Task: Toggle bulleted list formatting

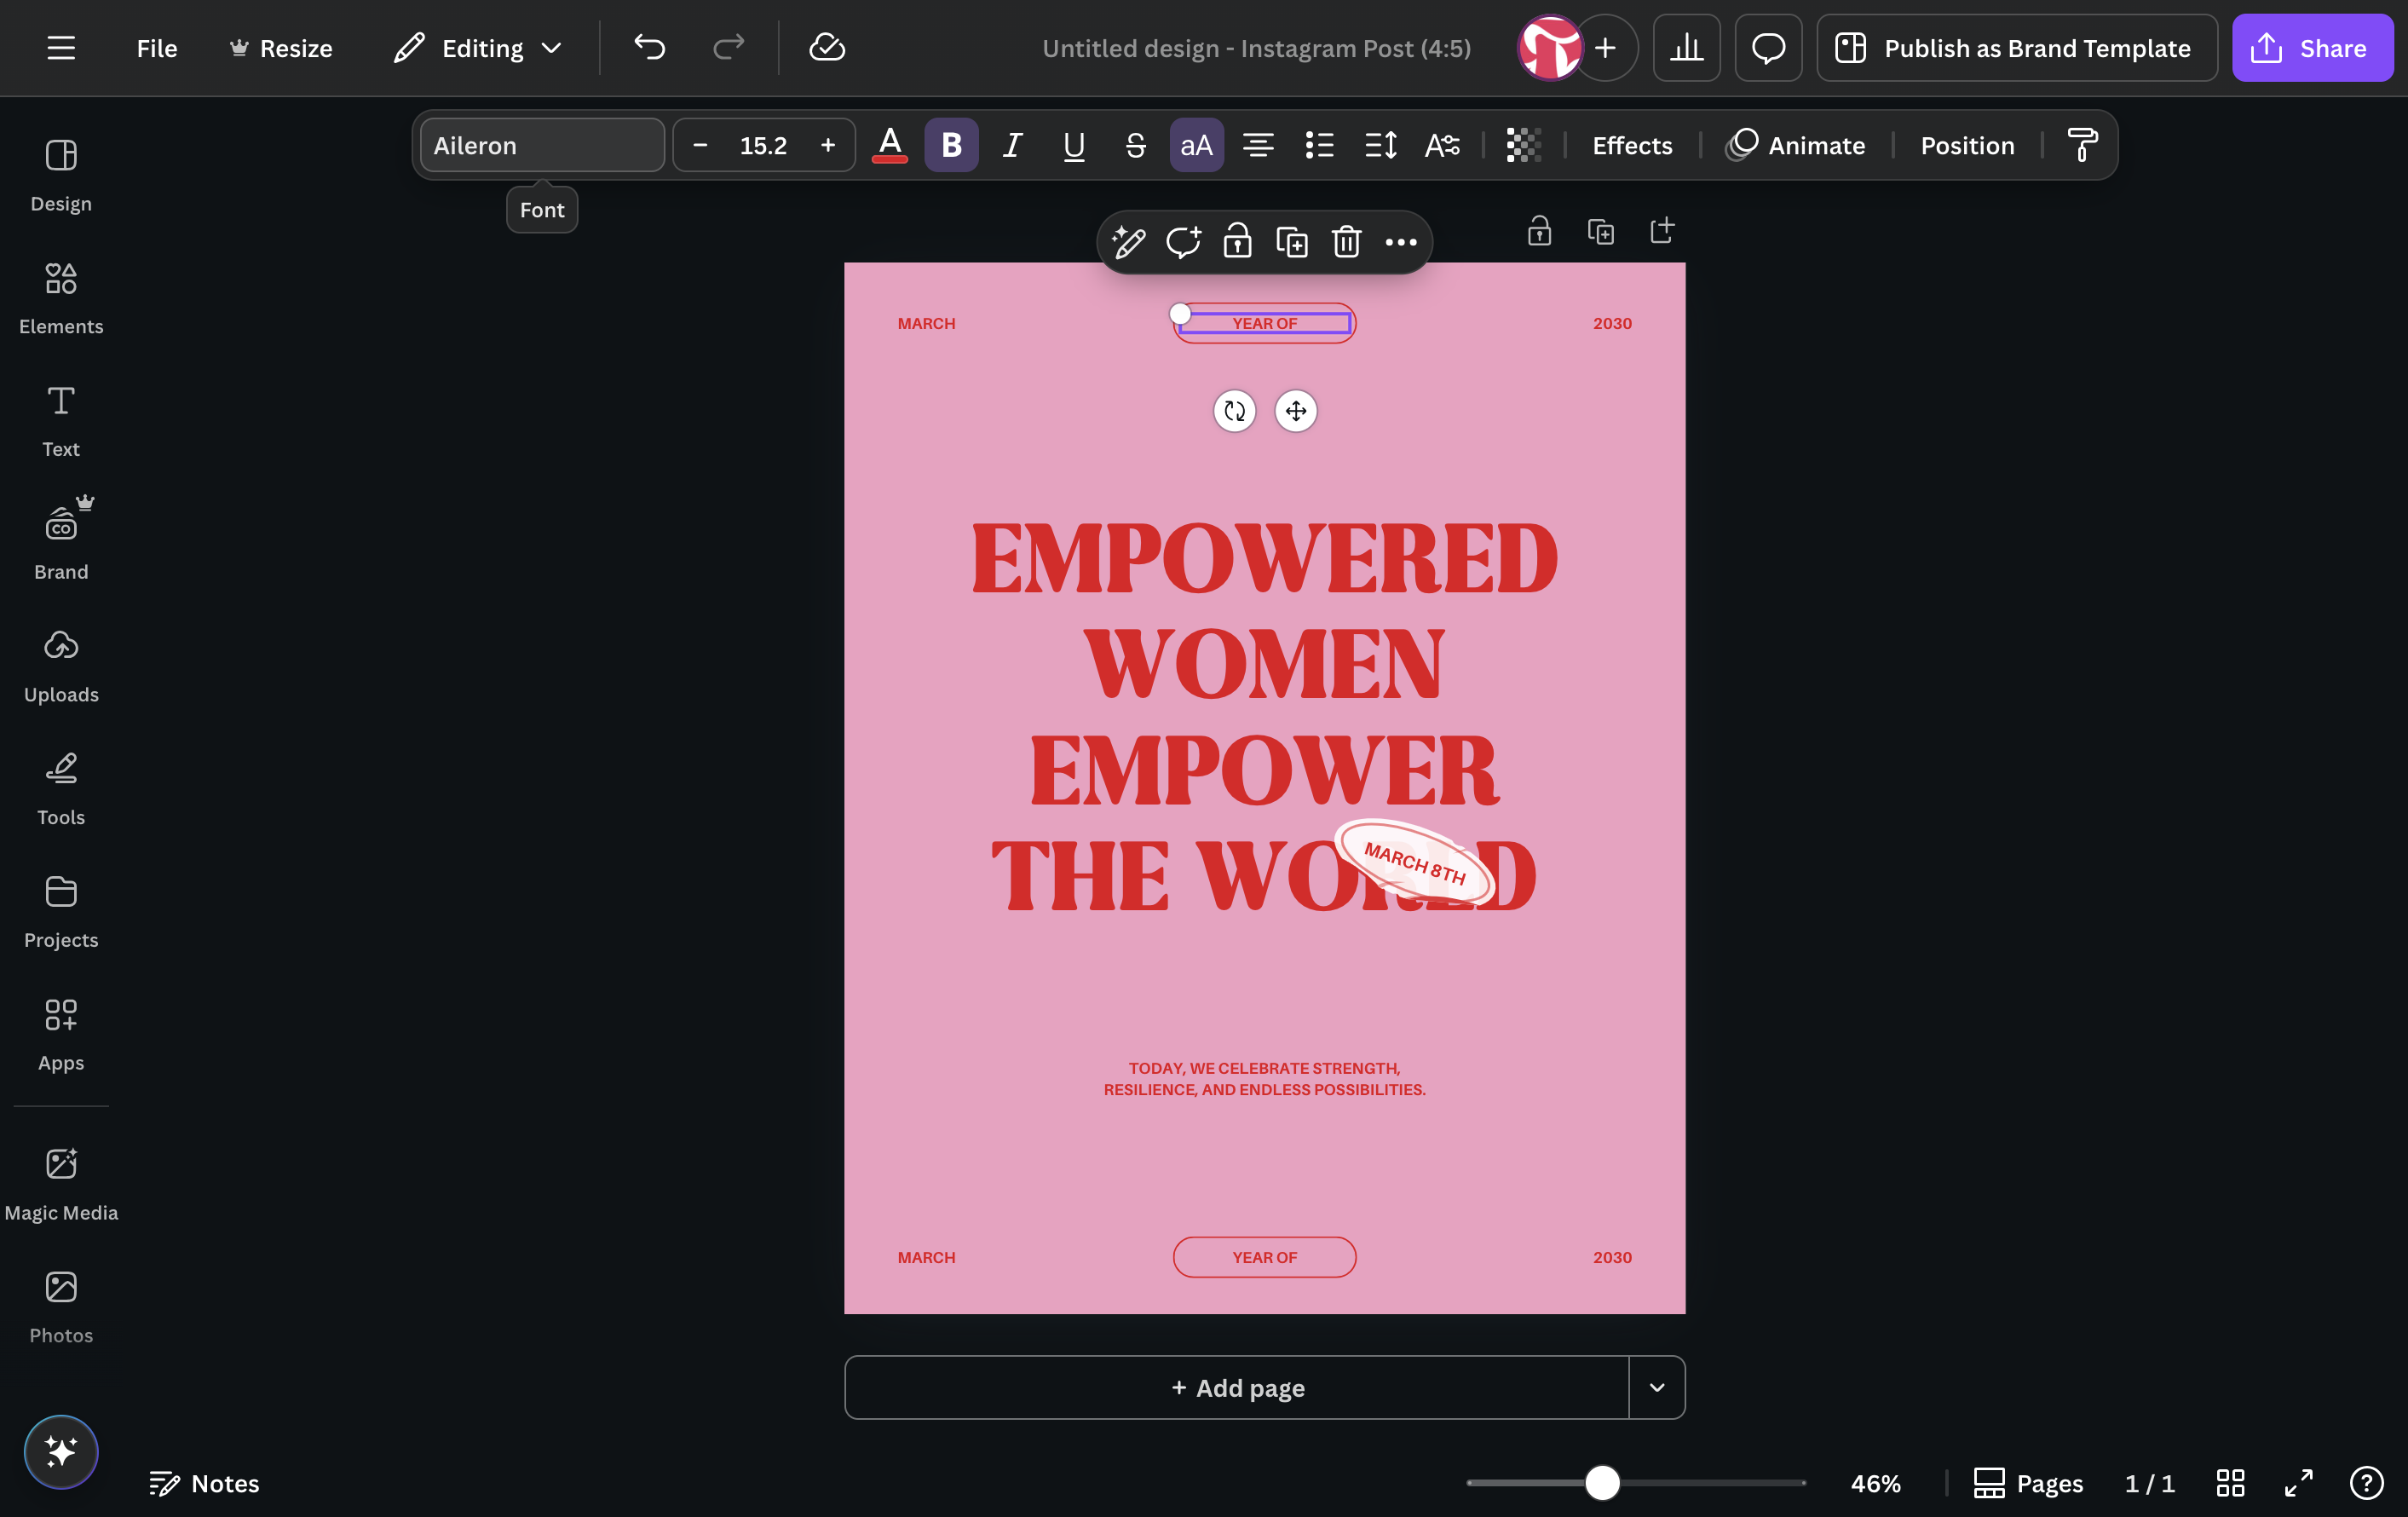Action: (1320, 145)
